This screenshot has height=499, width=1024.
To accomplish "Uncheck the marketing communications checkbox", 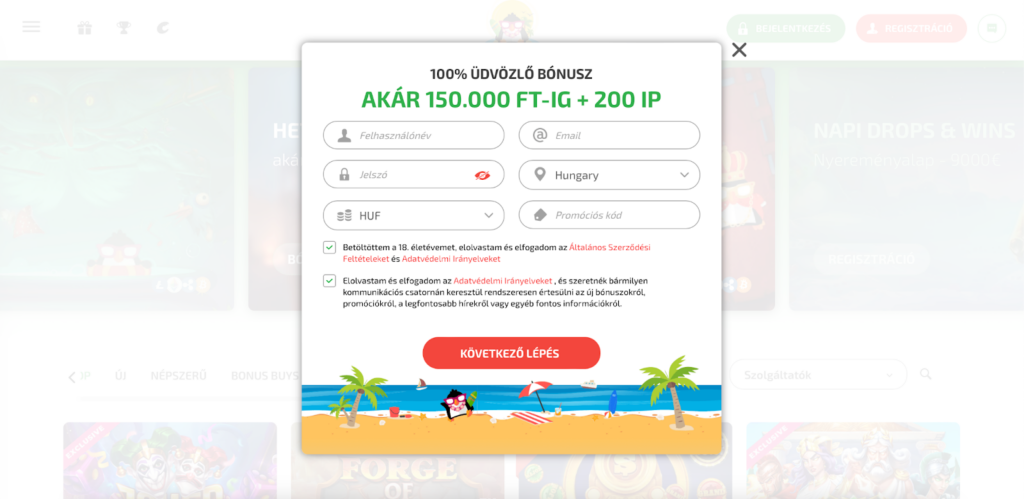I will [x=329, y=281].
